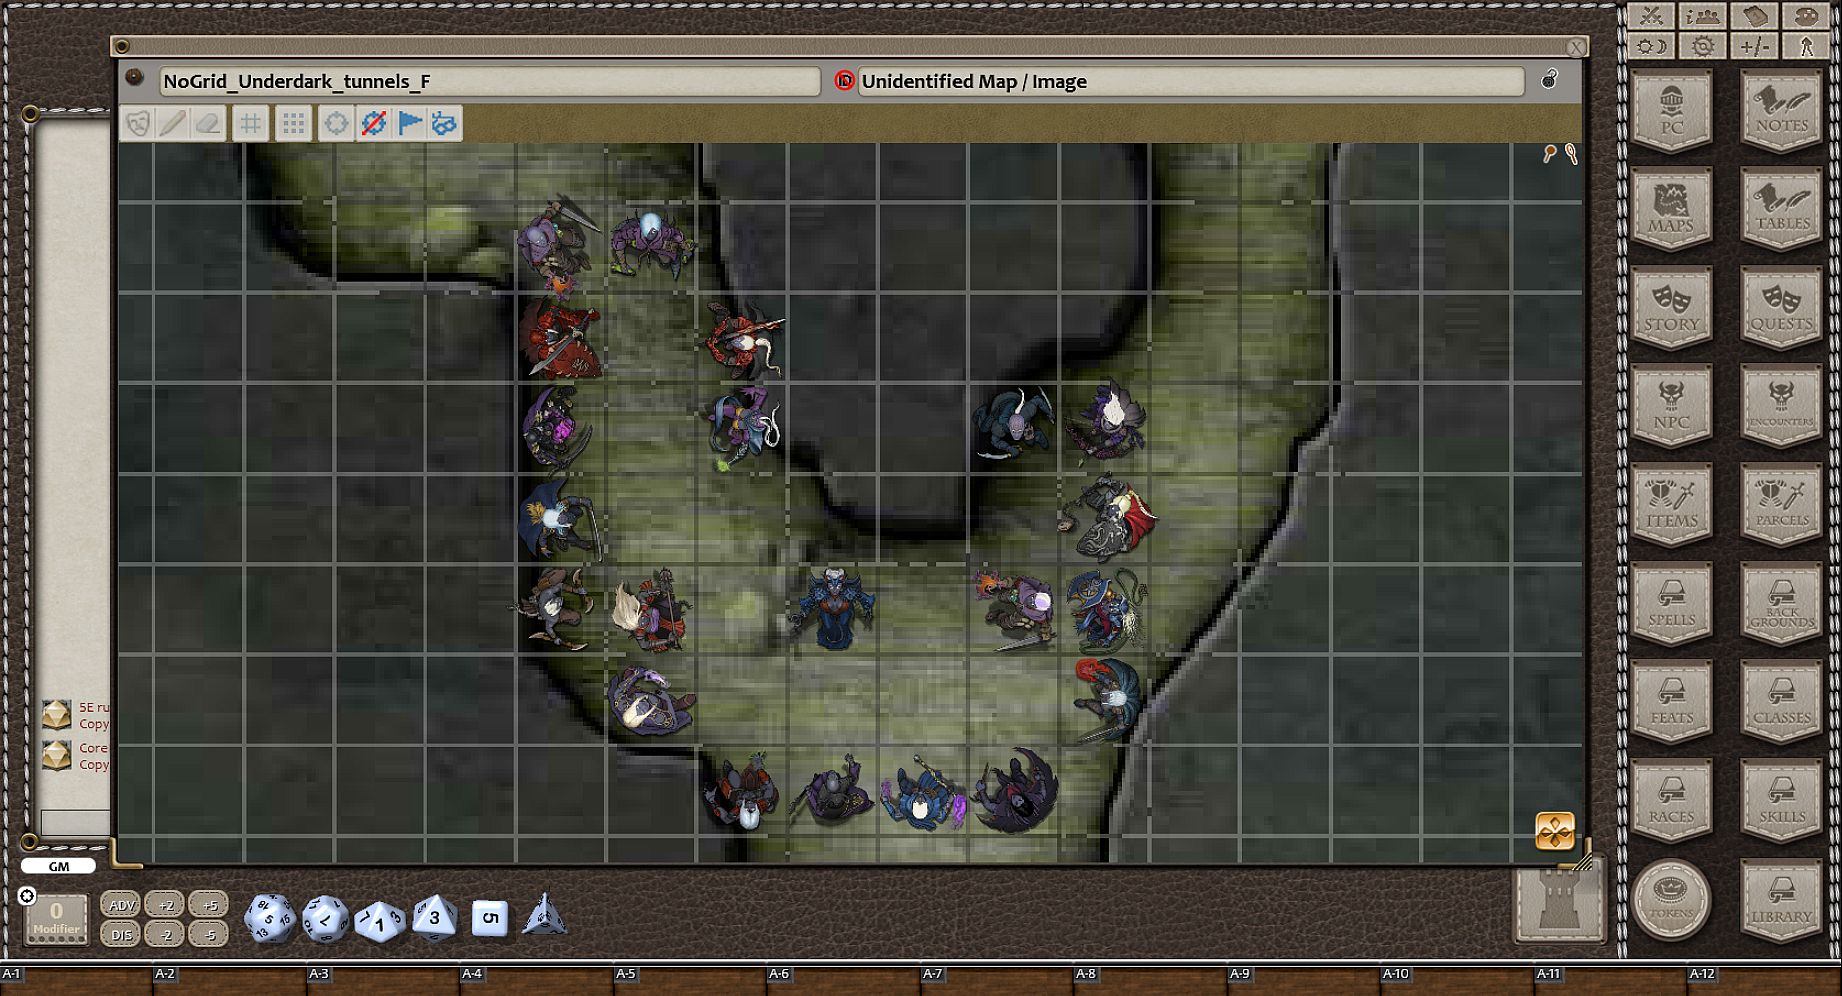1842x996 pixels.
Task: Open the Items sidebar button
Action: click(1672, 506)
